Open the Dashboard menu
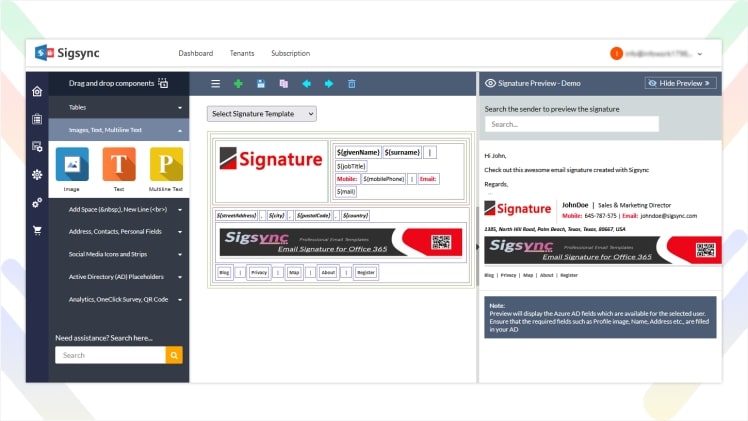The image size is (748, 421). tap(196, 53)
